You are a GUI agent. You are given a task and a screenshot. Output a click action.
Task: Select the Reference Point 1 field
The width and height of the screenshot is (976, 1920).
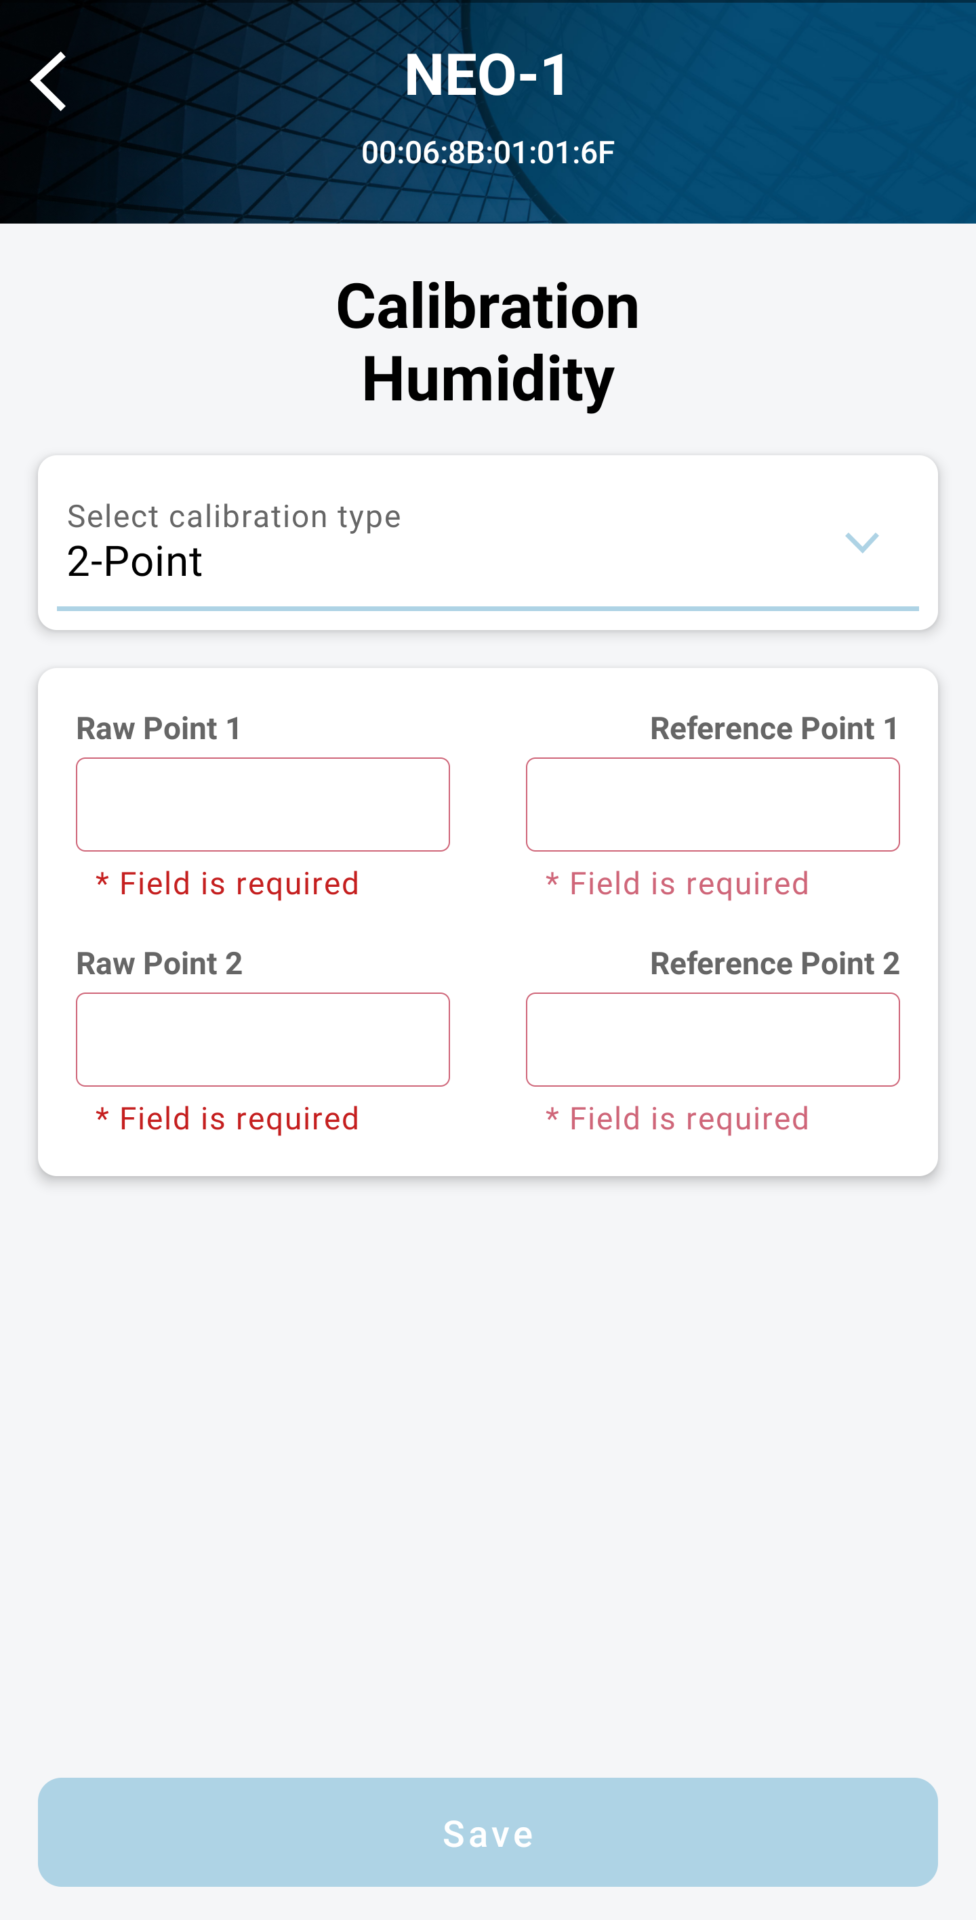[712, 804]
